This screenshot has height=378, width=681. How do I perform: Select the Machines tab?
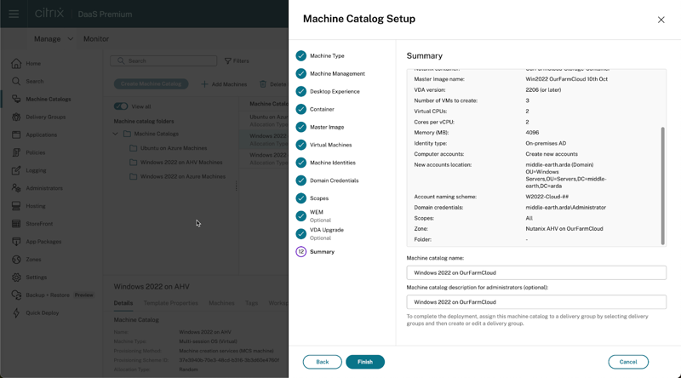[221, 303]
